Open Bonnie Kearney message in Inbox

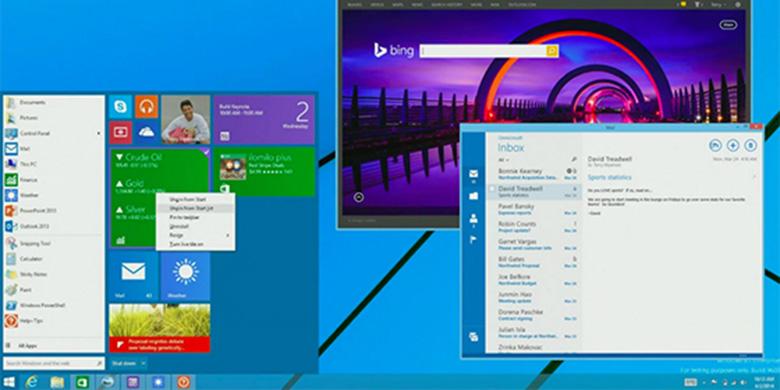coord(533,173)
